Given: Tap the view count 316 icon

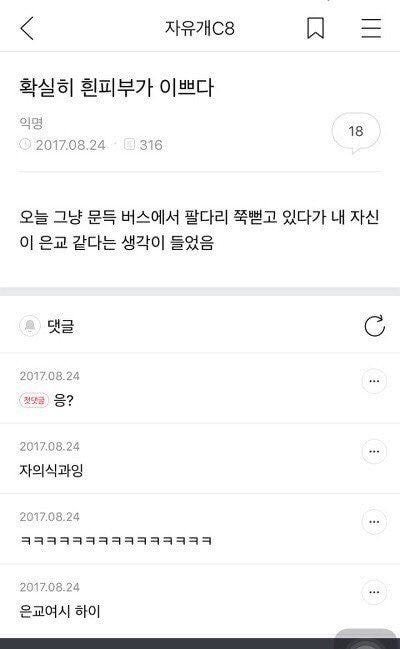Looking at the screenshot, I should (x=129, y=144).
